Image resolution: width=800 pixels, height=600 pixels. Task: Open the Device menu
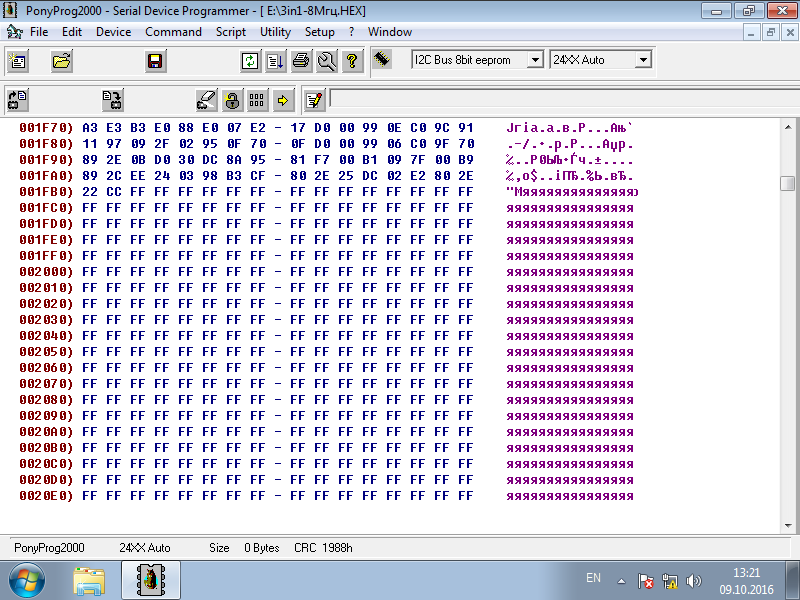(113, 32)
